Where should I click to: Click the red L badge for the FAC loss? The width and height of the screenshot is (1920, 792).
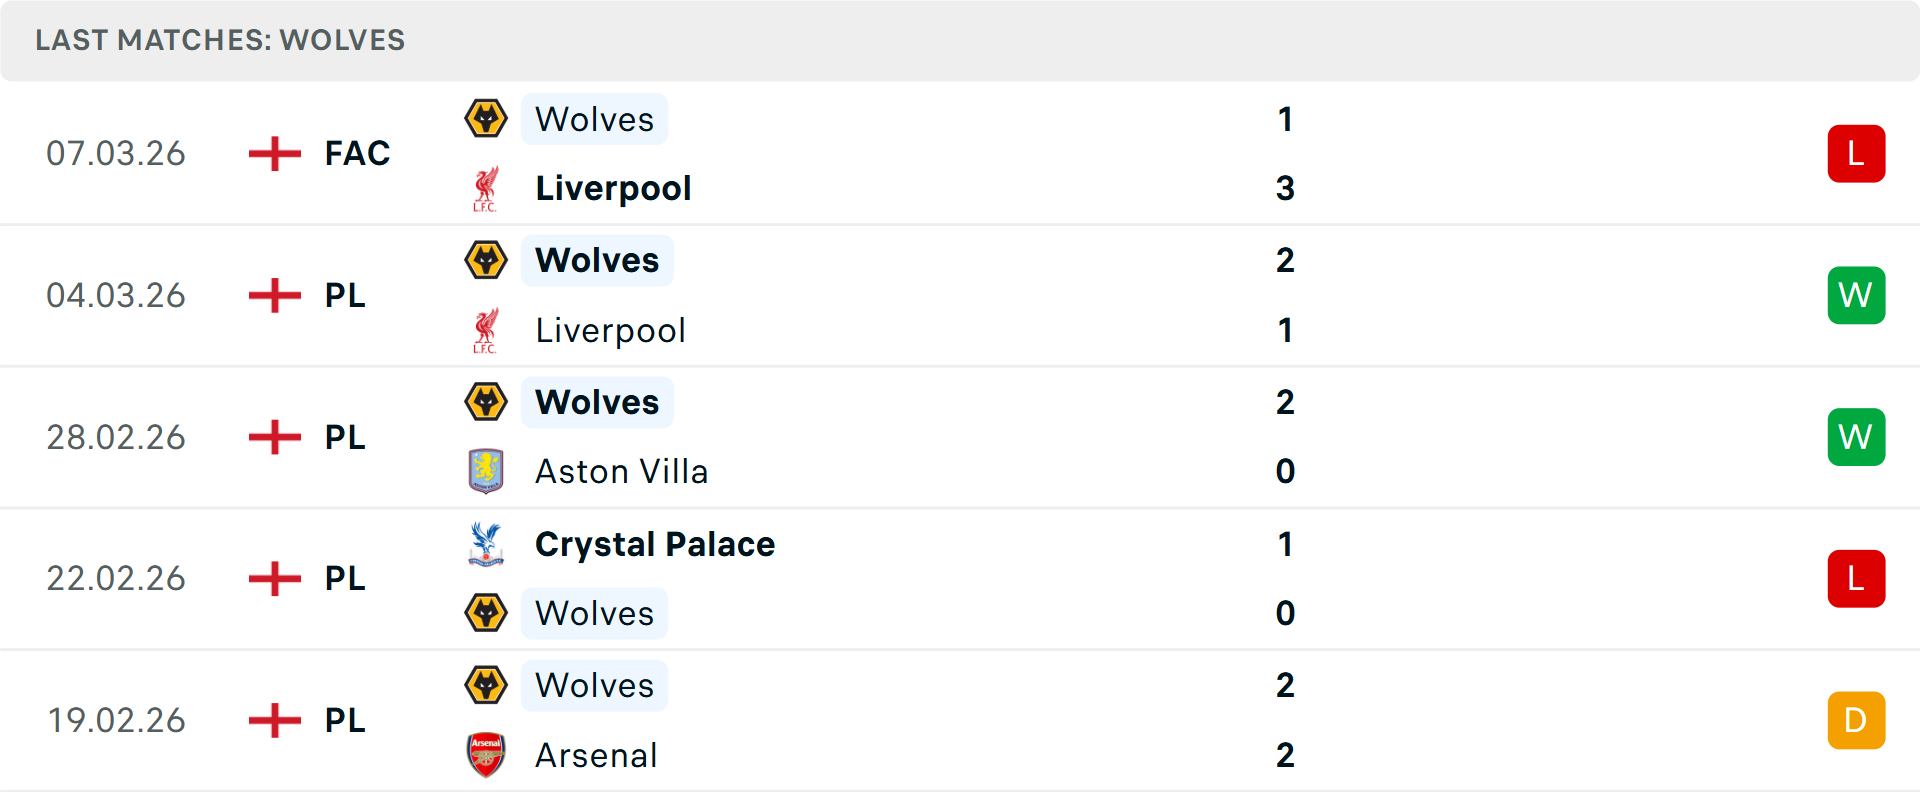coord(1856,153)
